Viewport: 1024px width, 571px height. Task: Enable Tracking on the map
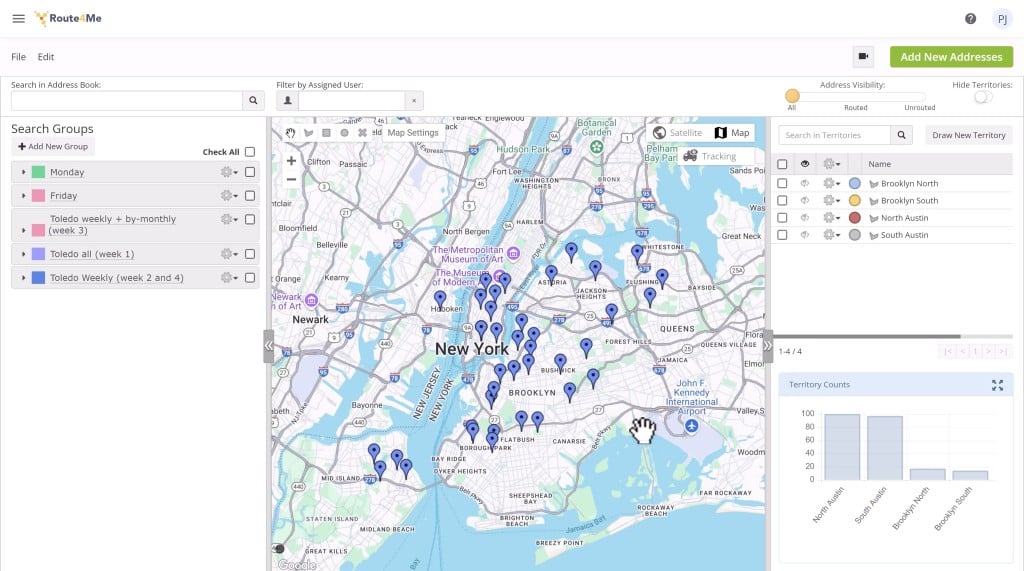pyautogui.click(x=710, y=156)
